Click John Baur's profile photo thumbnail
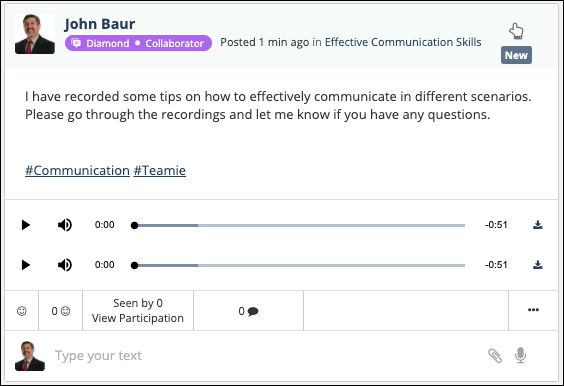Screen dimensions: 564x386 click(35, 34)
